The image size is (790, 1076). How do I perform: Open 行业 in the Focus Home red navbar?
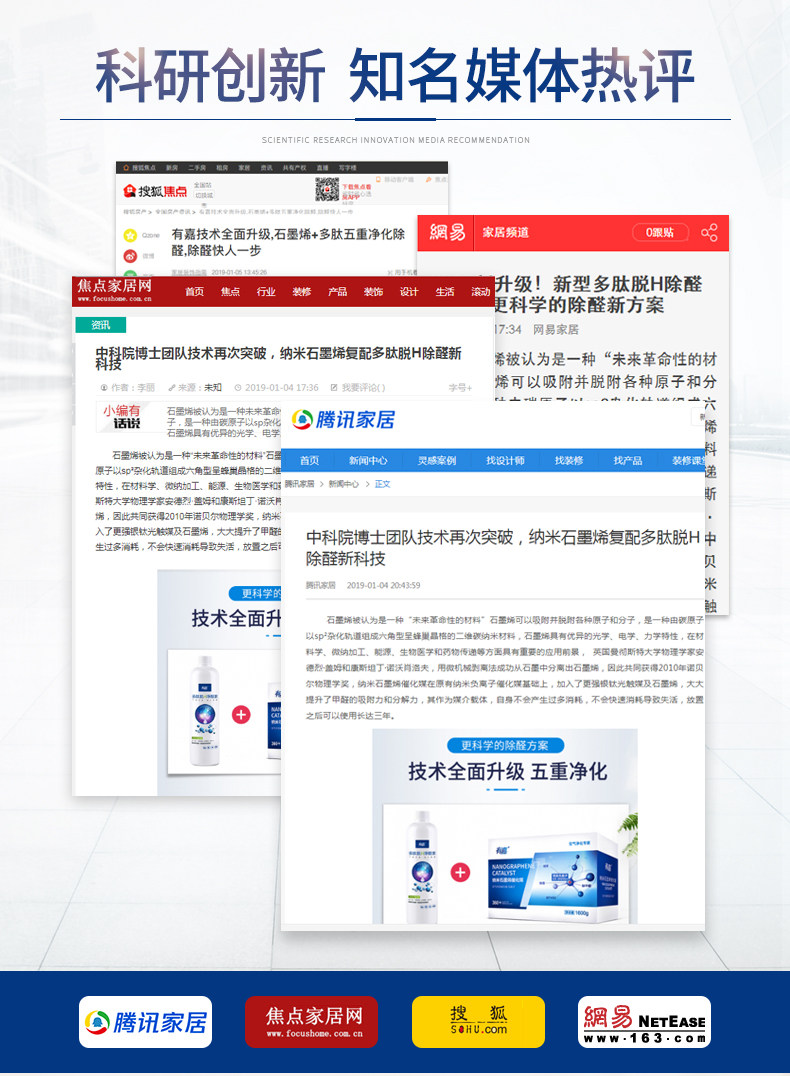click(266, 292)
